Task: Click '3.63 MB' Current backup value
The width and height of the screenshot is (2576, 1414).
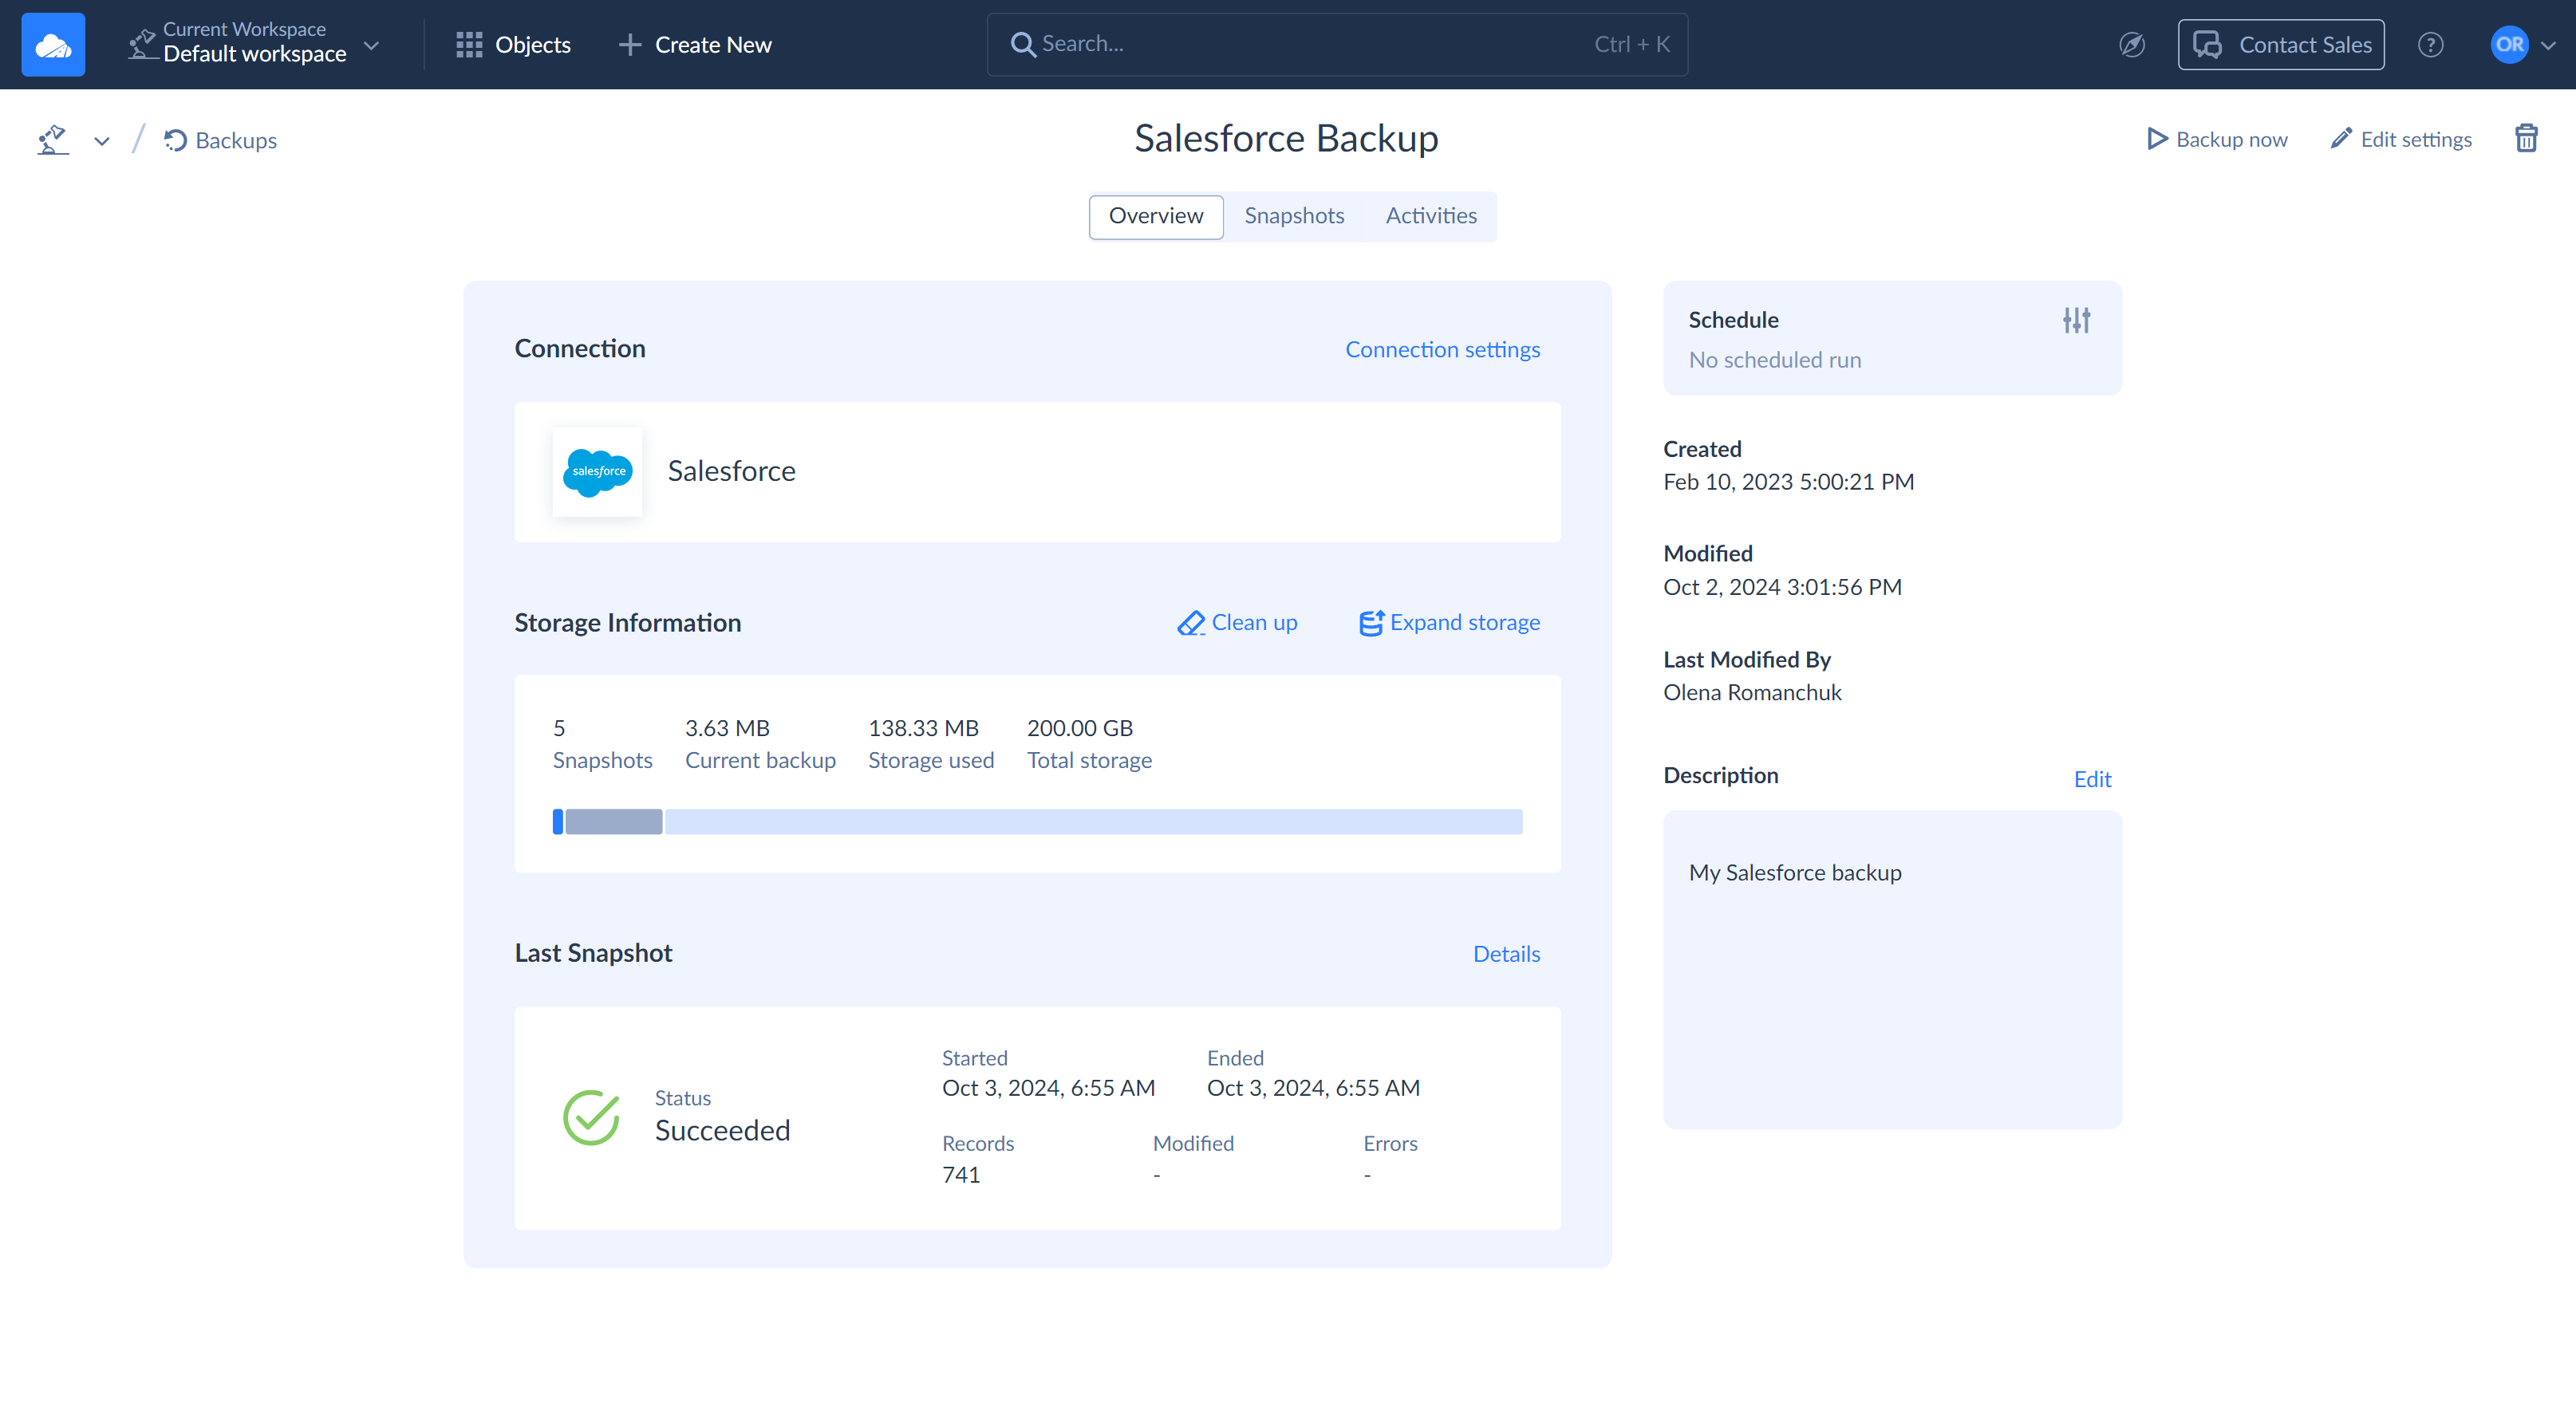Action: [727, 727]
